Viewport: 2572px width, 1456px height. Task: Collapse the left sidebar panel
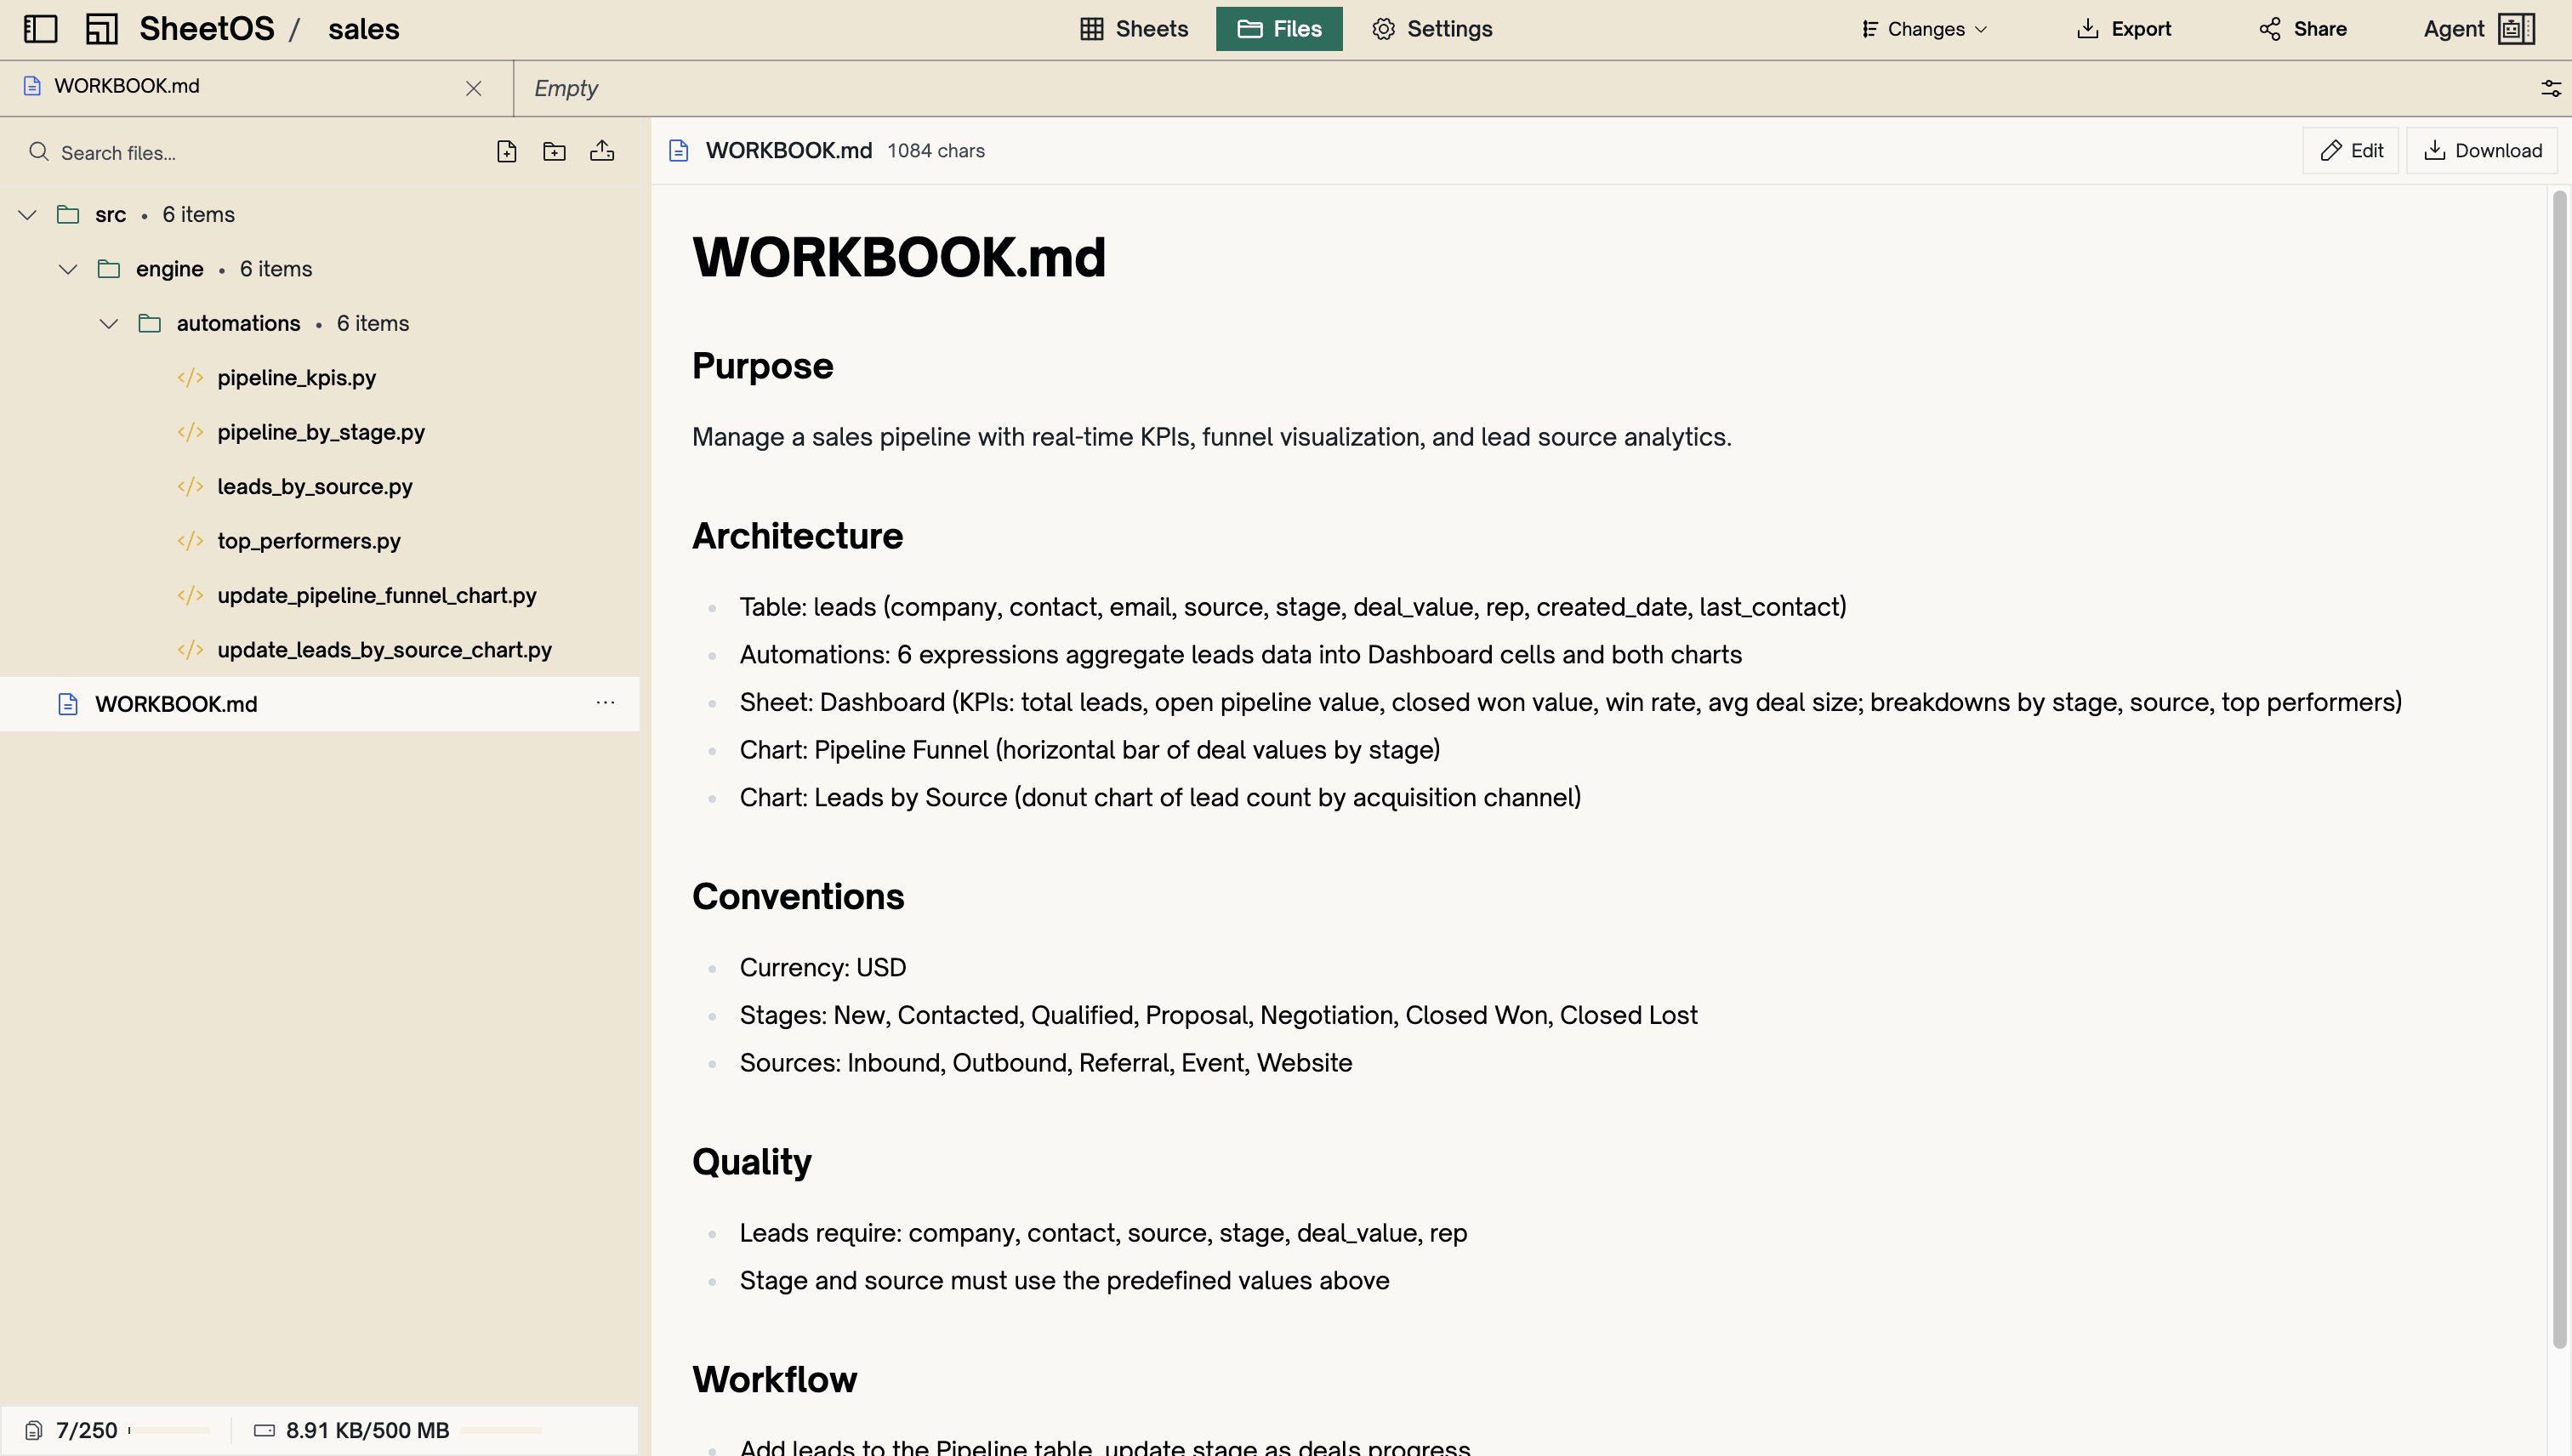[40, 28]
